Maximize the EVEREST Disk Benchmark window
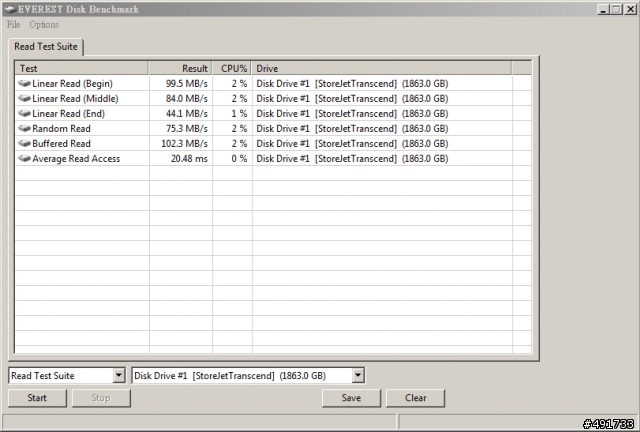Viewport: 640px width, 432px height. pyautogui.click(x=616, y=9)
